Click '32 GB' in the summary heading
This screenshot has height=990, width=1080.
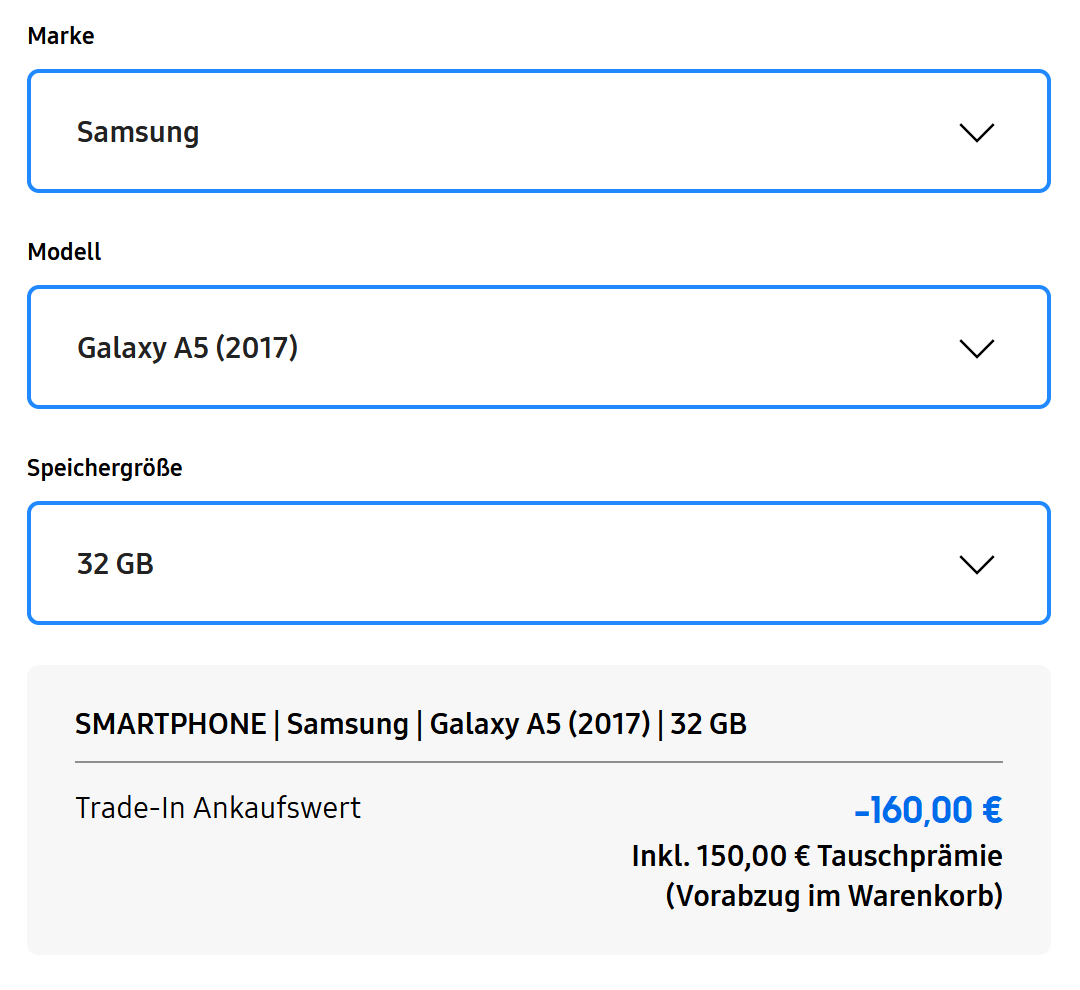(708, 724)
